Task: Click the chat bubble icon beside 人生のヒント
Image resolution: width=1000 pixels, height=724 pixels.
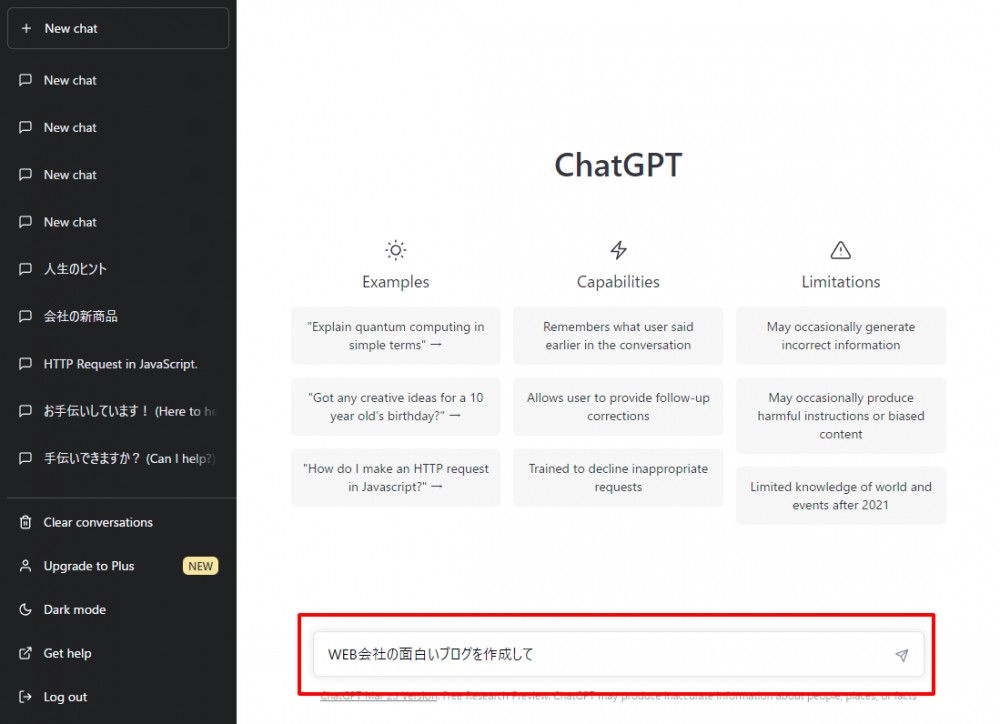Action: tap(26, 269)
